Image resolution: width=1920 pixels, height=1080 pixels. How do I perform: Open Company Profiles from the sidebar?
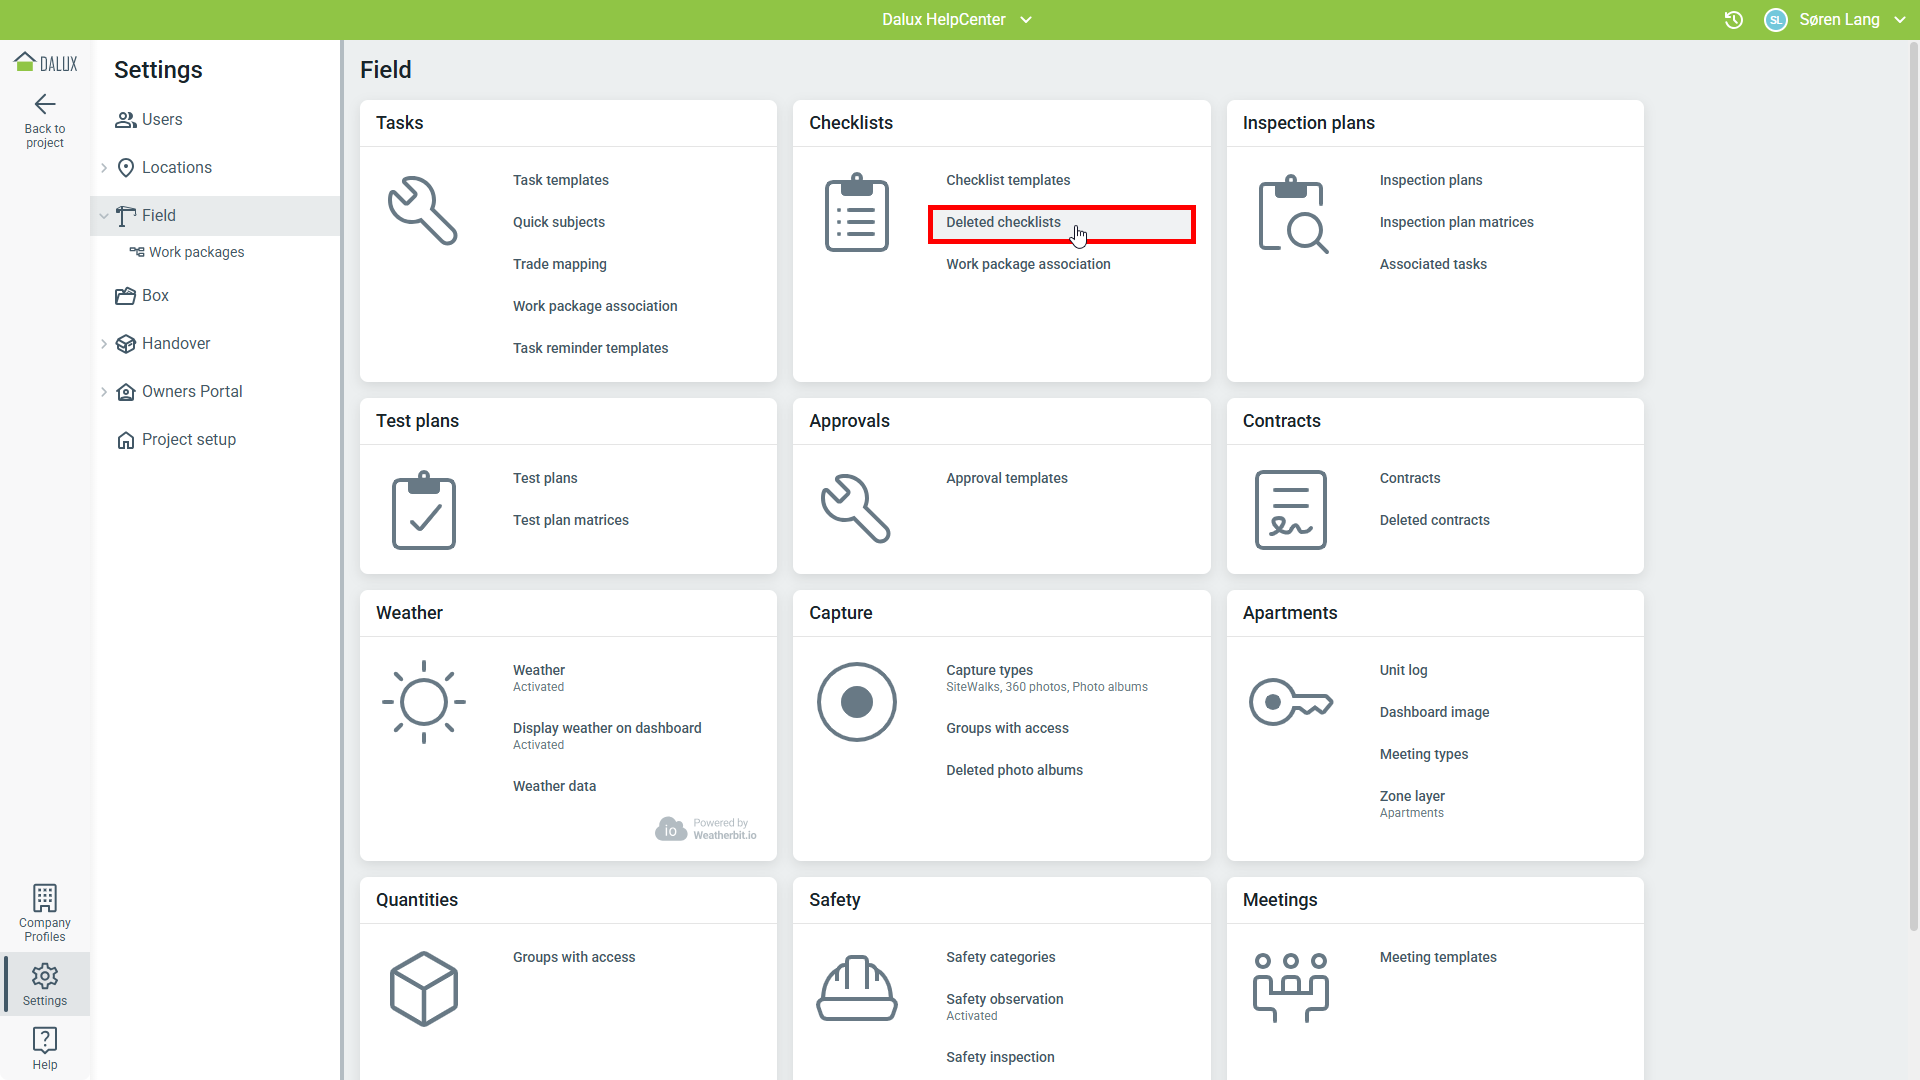(45, 912)
